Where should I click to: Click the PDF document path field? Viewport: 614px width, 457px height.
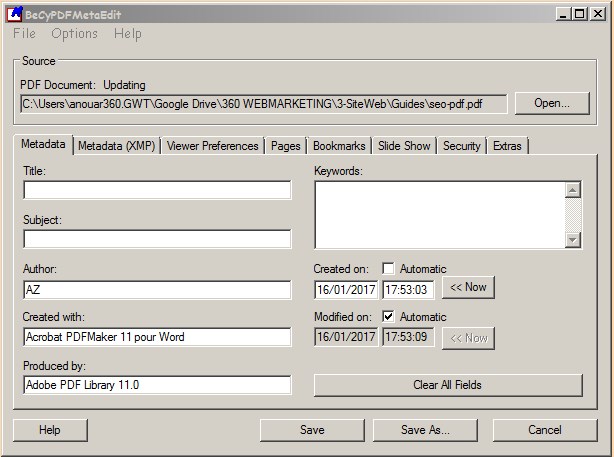click(264, 104)
